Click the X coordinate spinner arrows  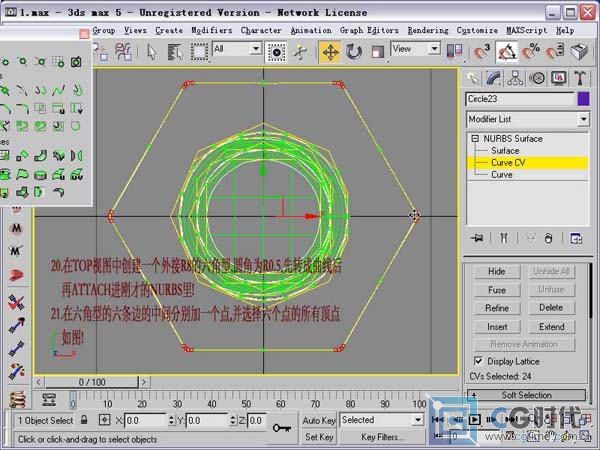click(x=171, y=420)
